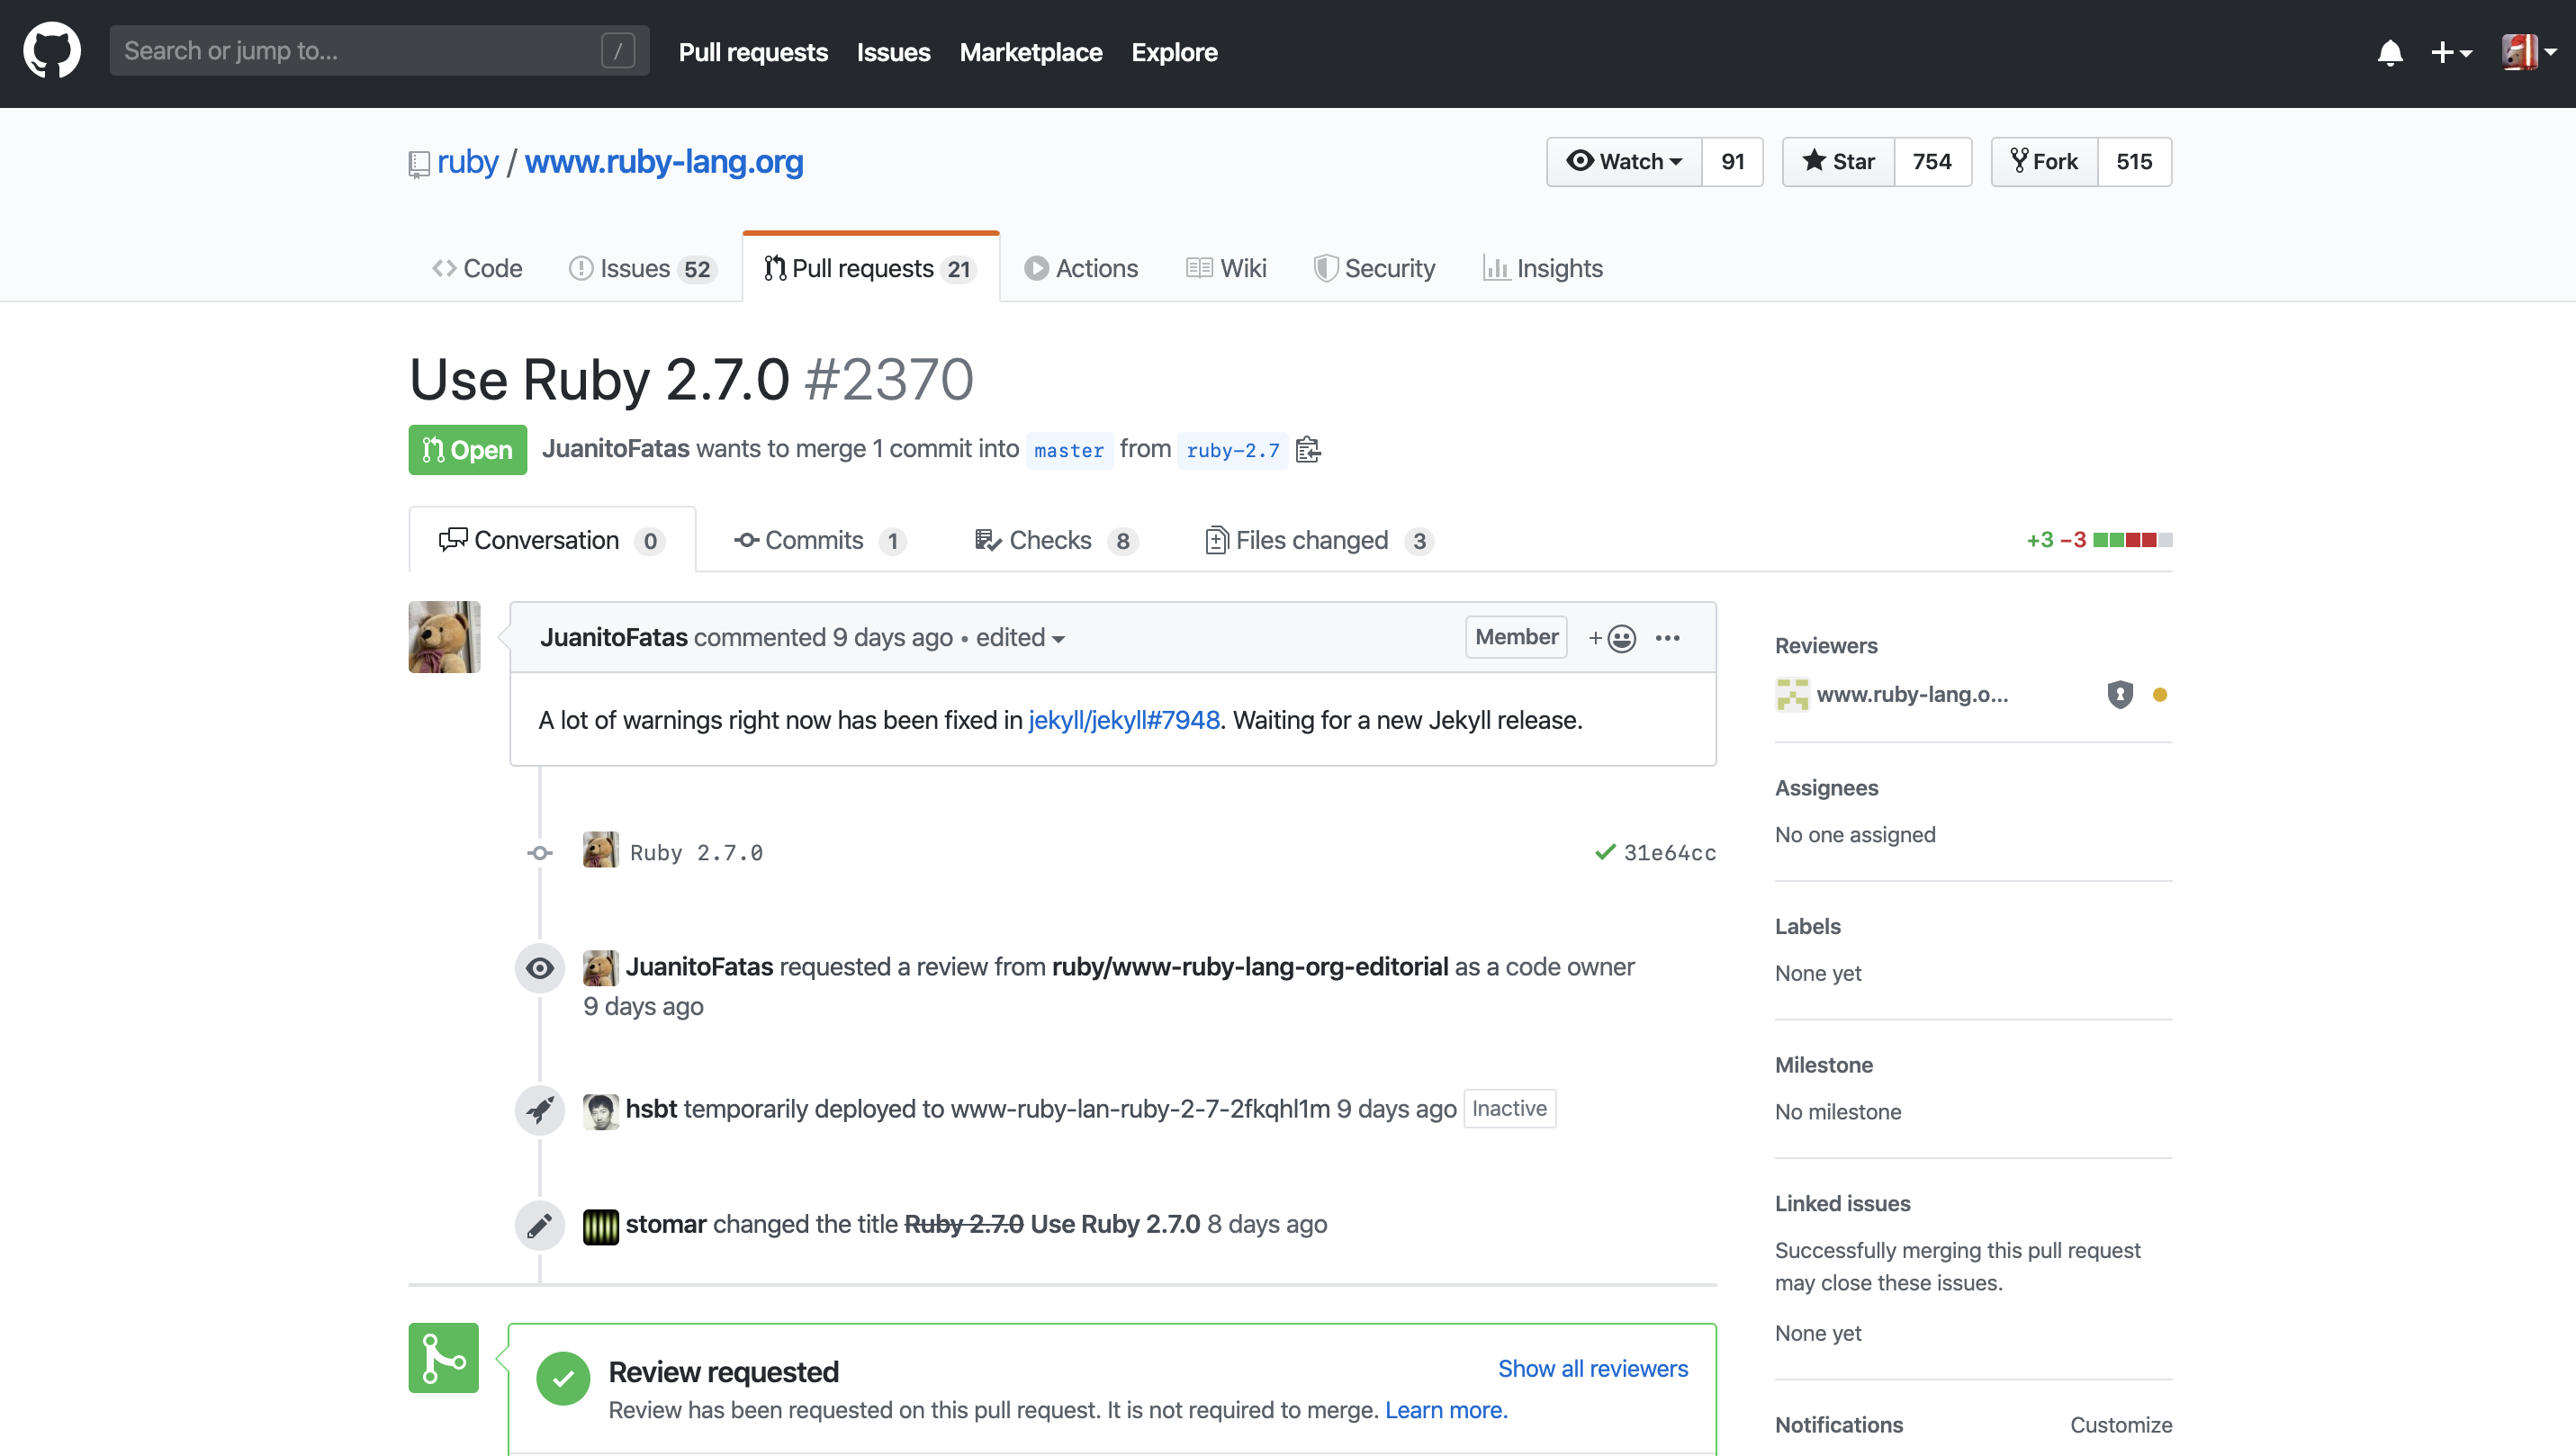2576x1456 pixels.
Task: Switch to the Wiki tab
Action: tap(1226, 268)
